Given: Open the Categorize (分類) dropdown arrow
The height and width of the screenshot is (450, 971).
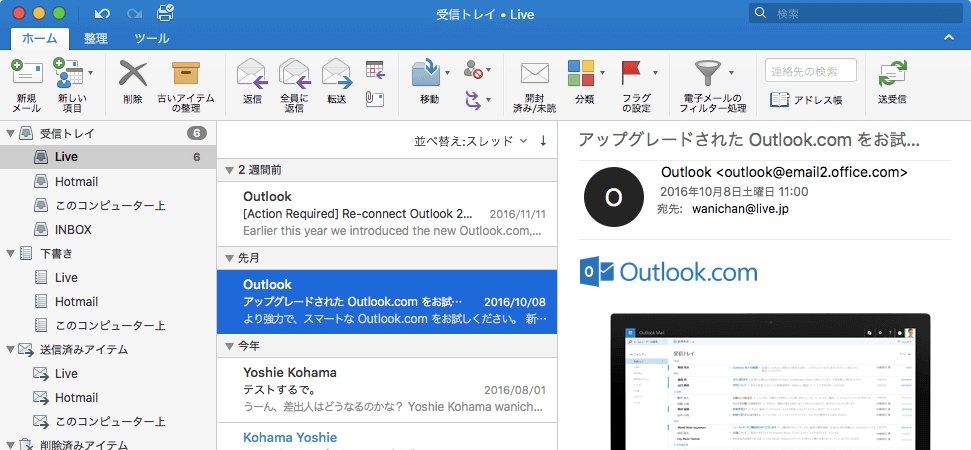Looking at the screenshot, I should (x=603, y=73).
